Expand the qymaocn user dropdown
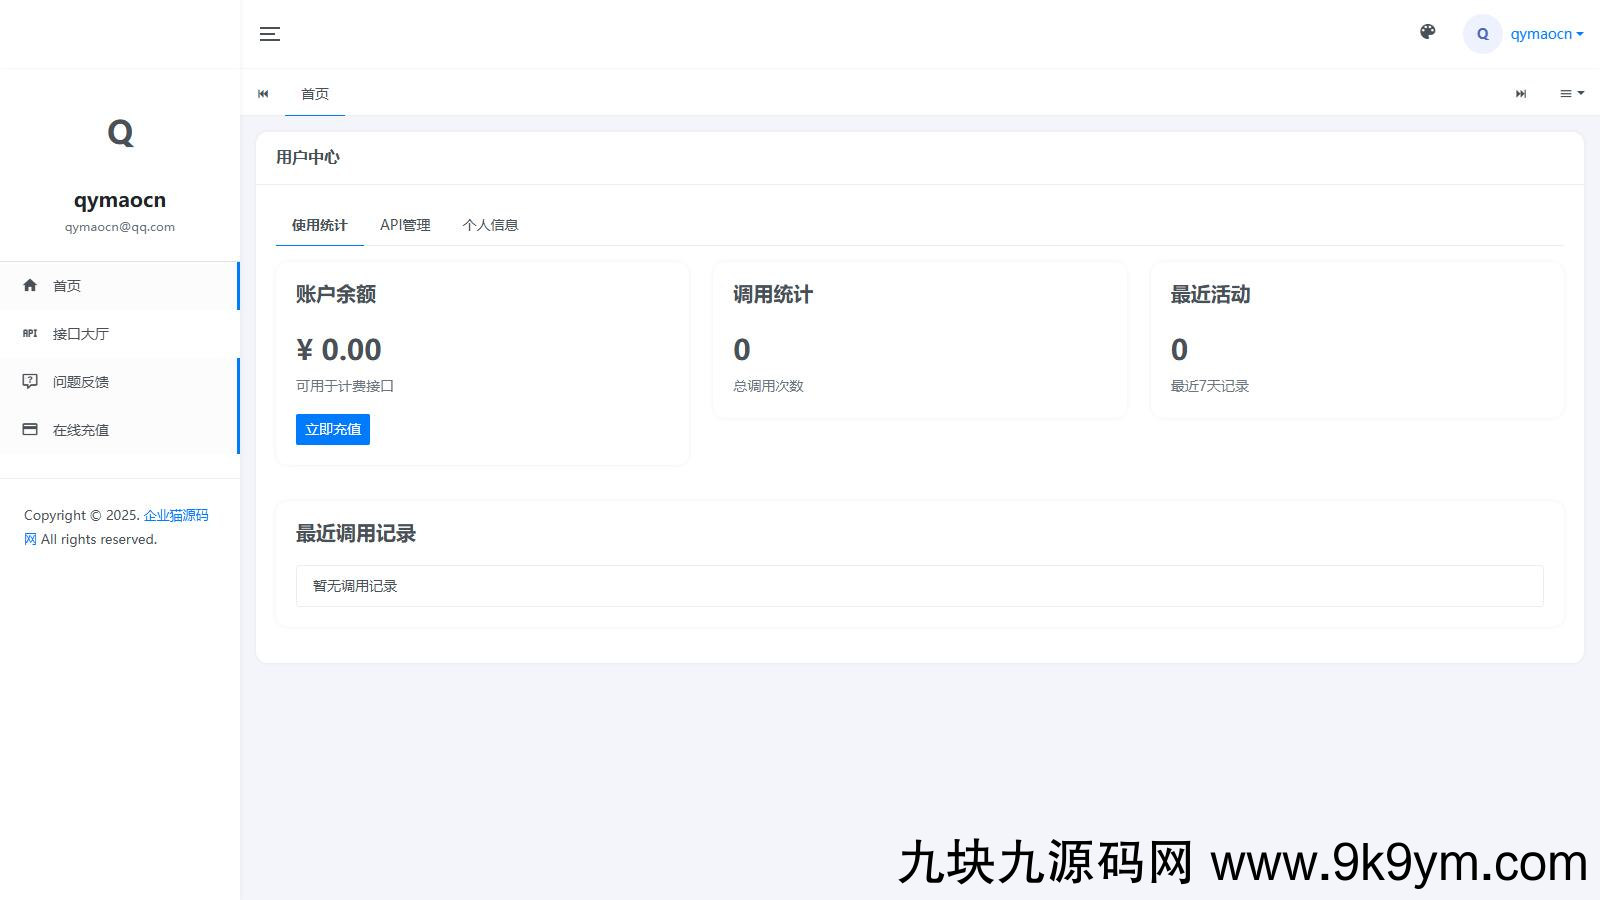This screenshot has width=1600, height=900. click(x=1547, y=34)
